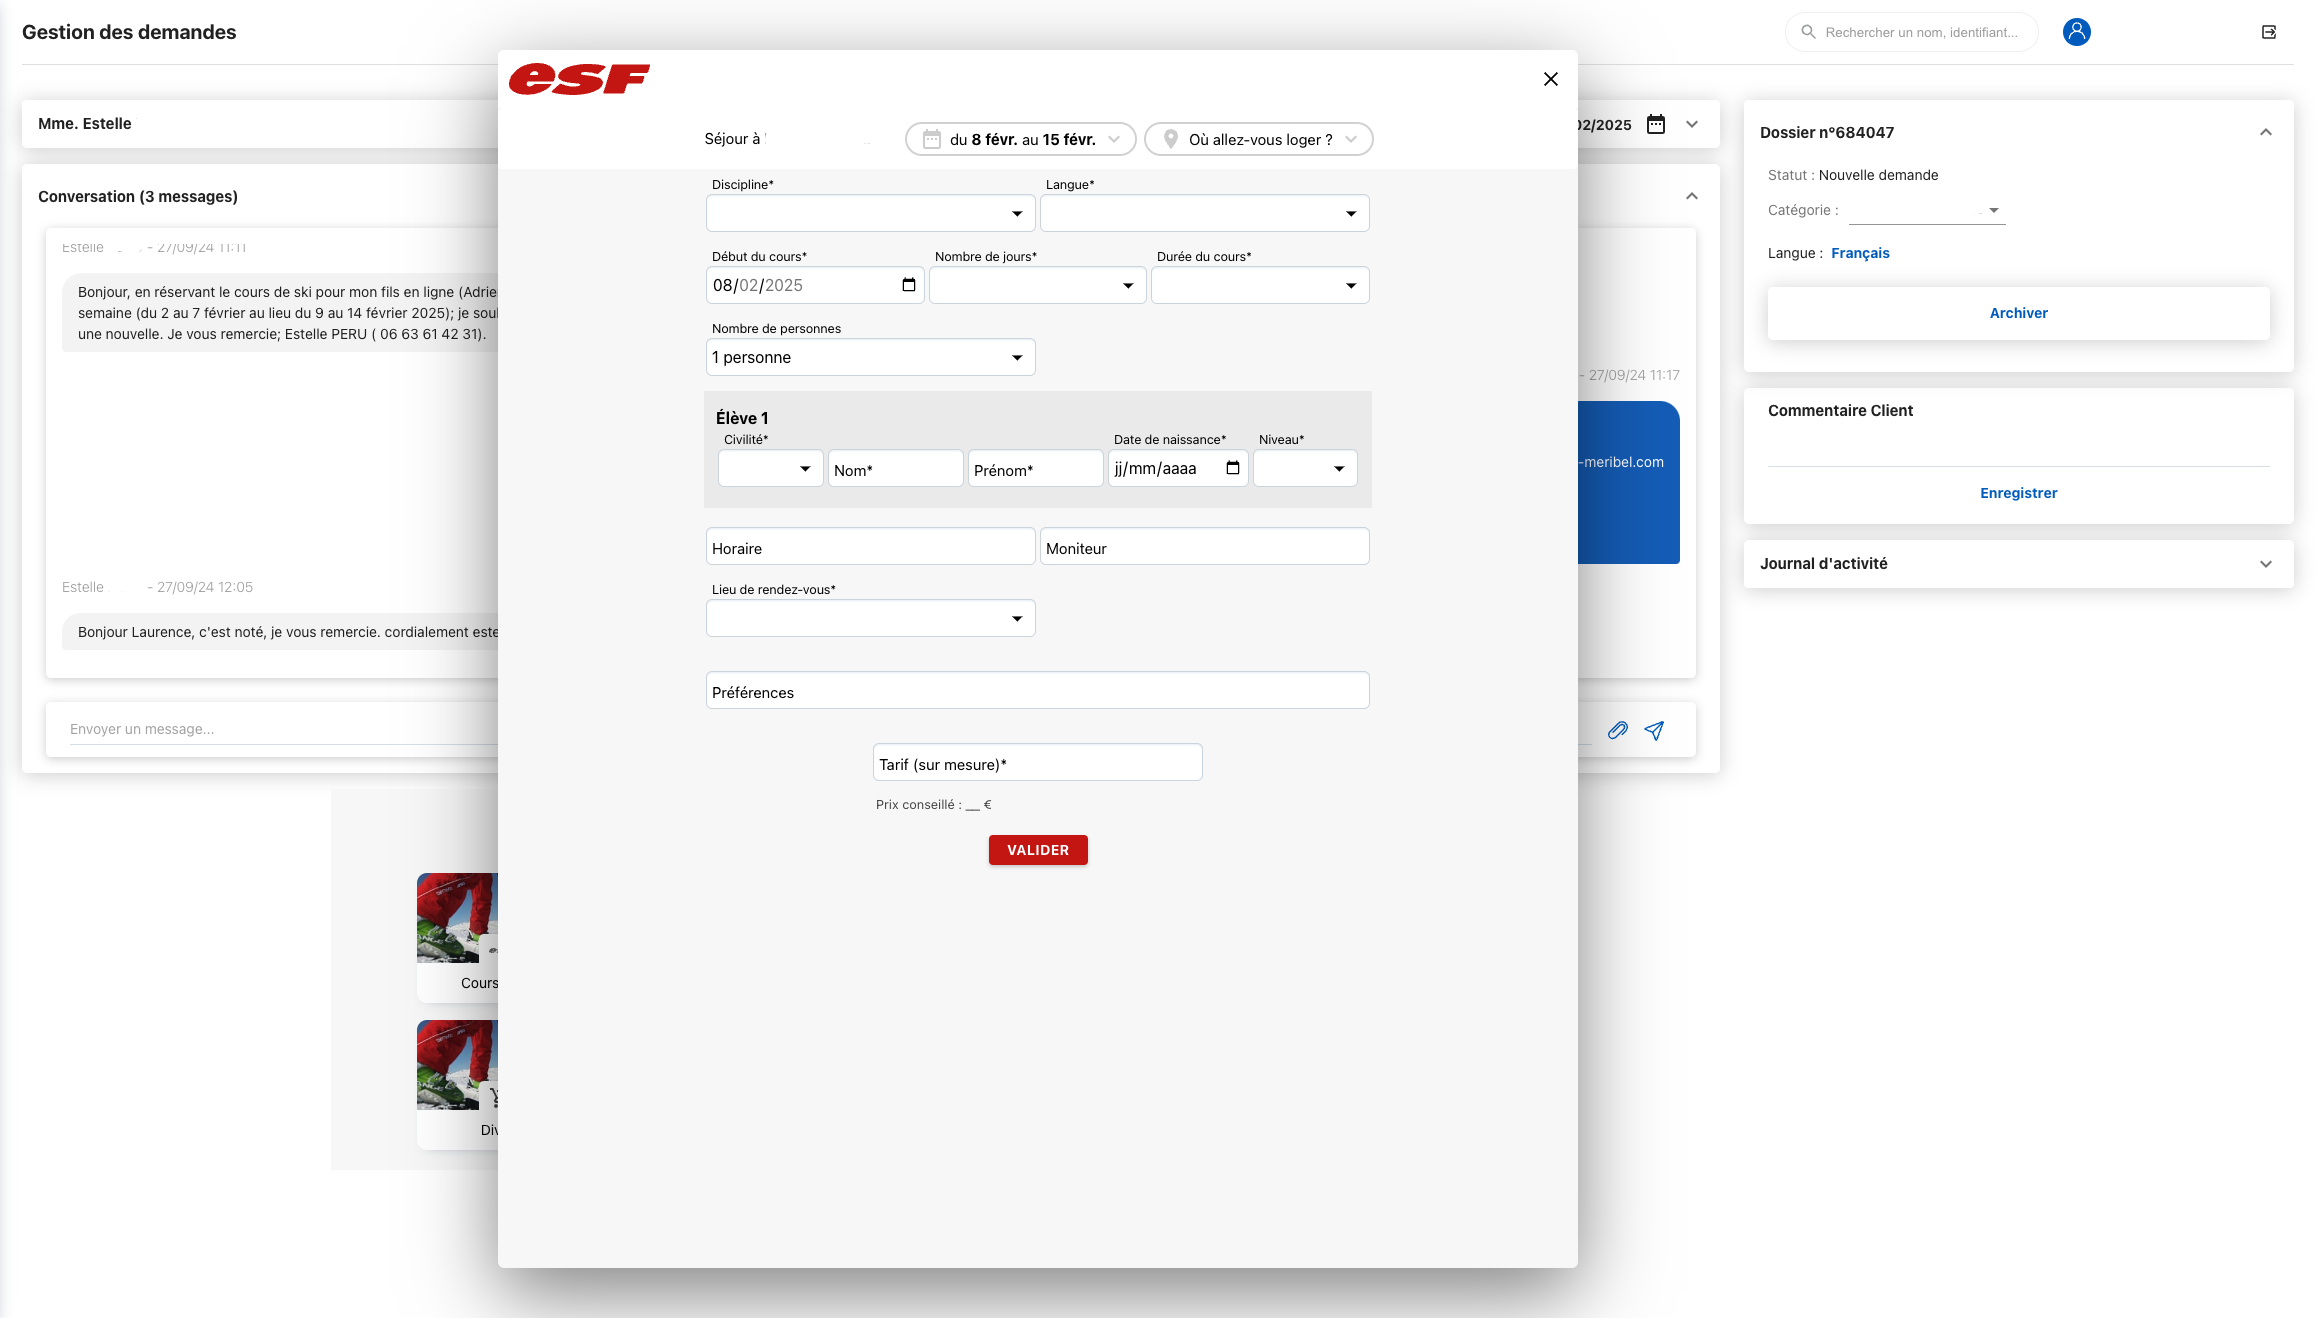Click the ESF logo
The image size is (2318, 1318).
point(579,79)
